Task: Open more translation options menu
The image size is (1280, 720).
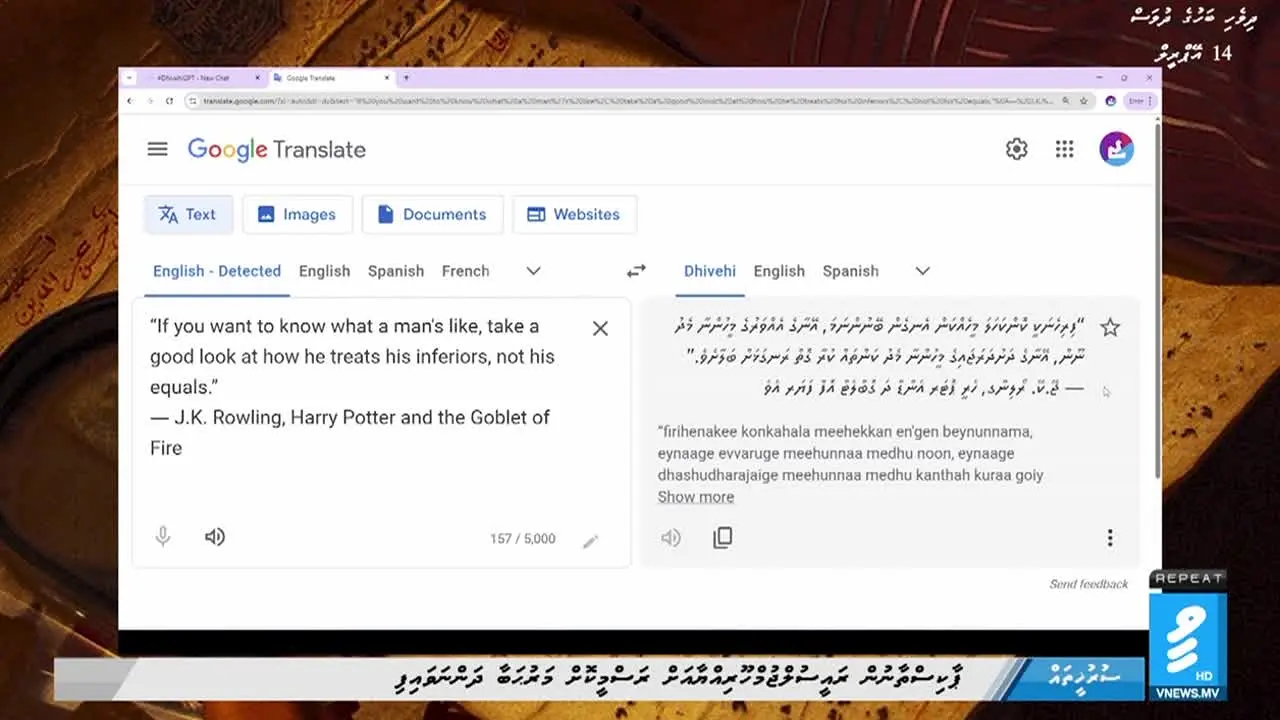Action: [1109, 538]
